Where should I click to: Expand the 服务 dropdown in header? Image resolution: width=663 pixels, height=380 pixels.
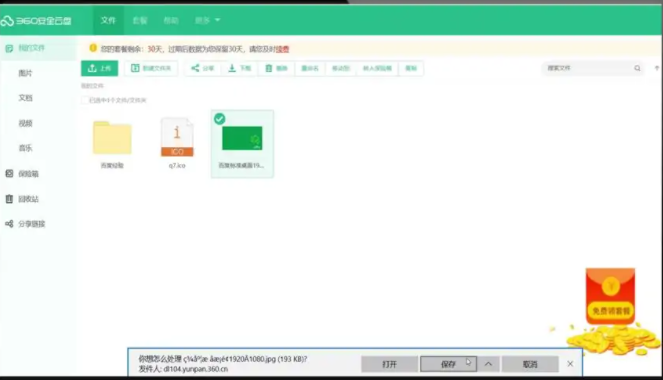coord(207,20)
